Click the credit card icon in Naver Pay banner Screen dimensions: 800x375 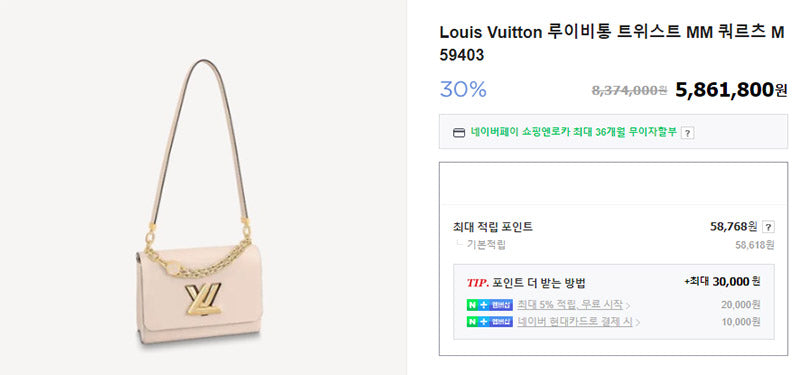[459, 133]
